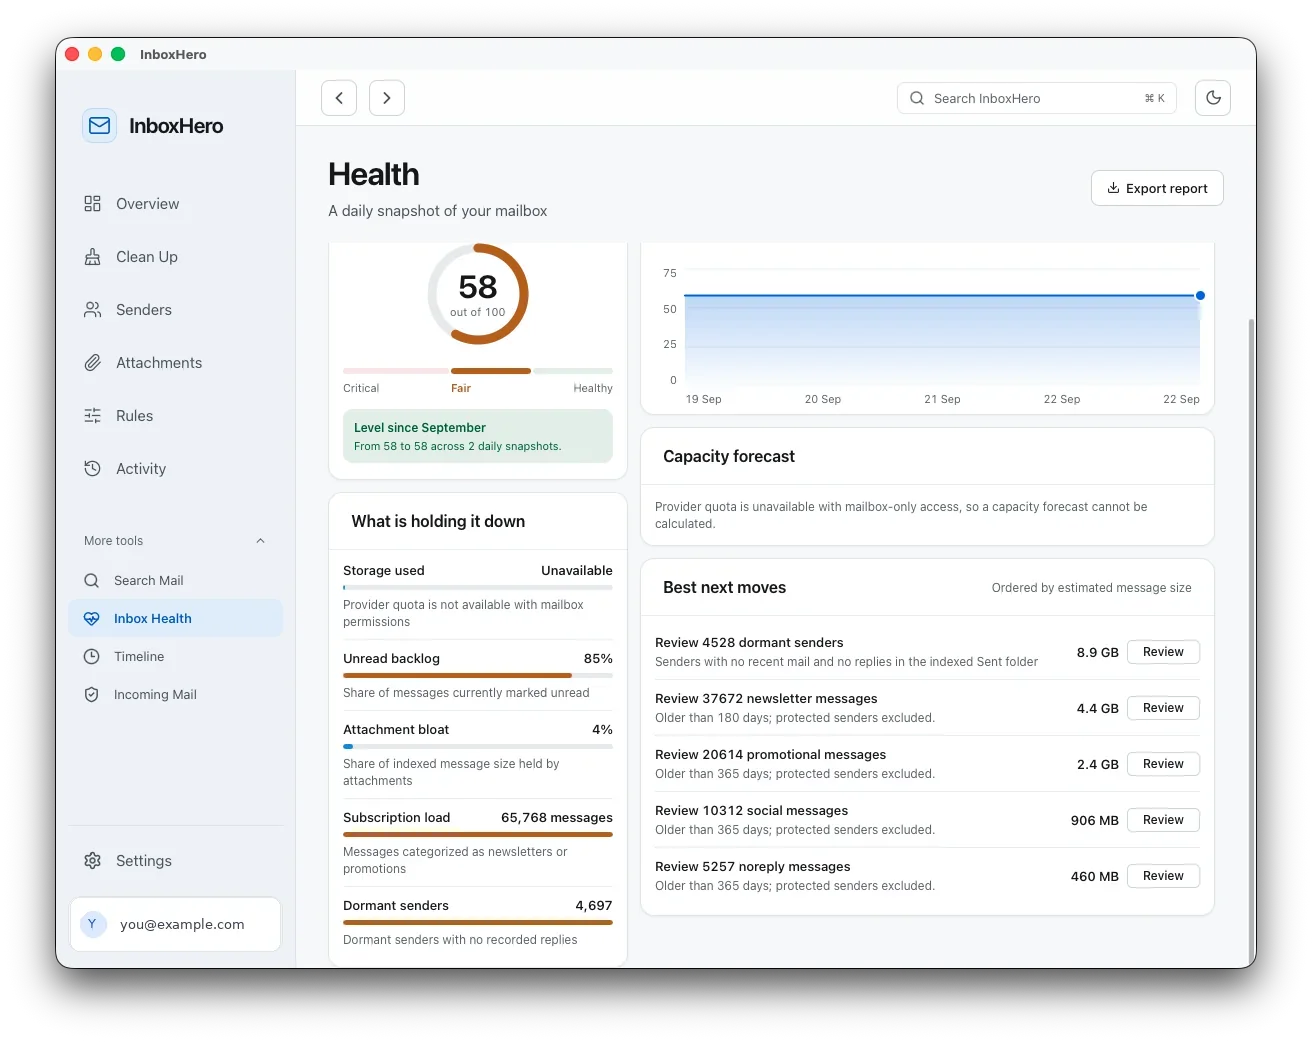1312x1042 pixels.
Task: Focus the Search InboxHero field
Action: click(x=1037, y=98)
